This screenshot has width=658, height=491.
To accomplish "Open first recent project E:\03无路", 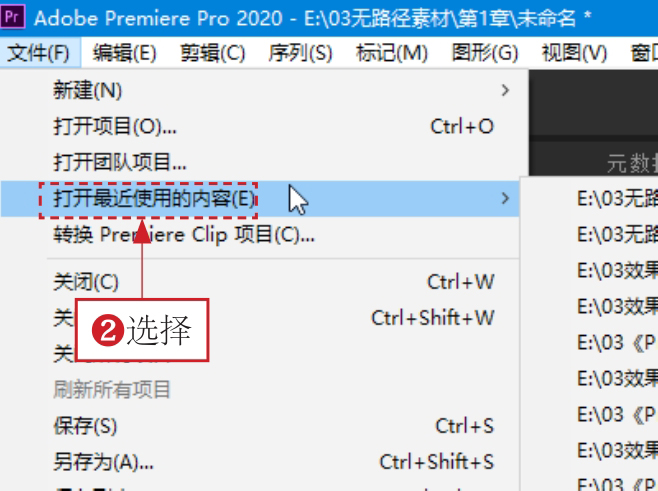I will (x=617, y=198).
